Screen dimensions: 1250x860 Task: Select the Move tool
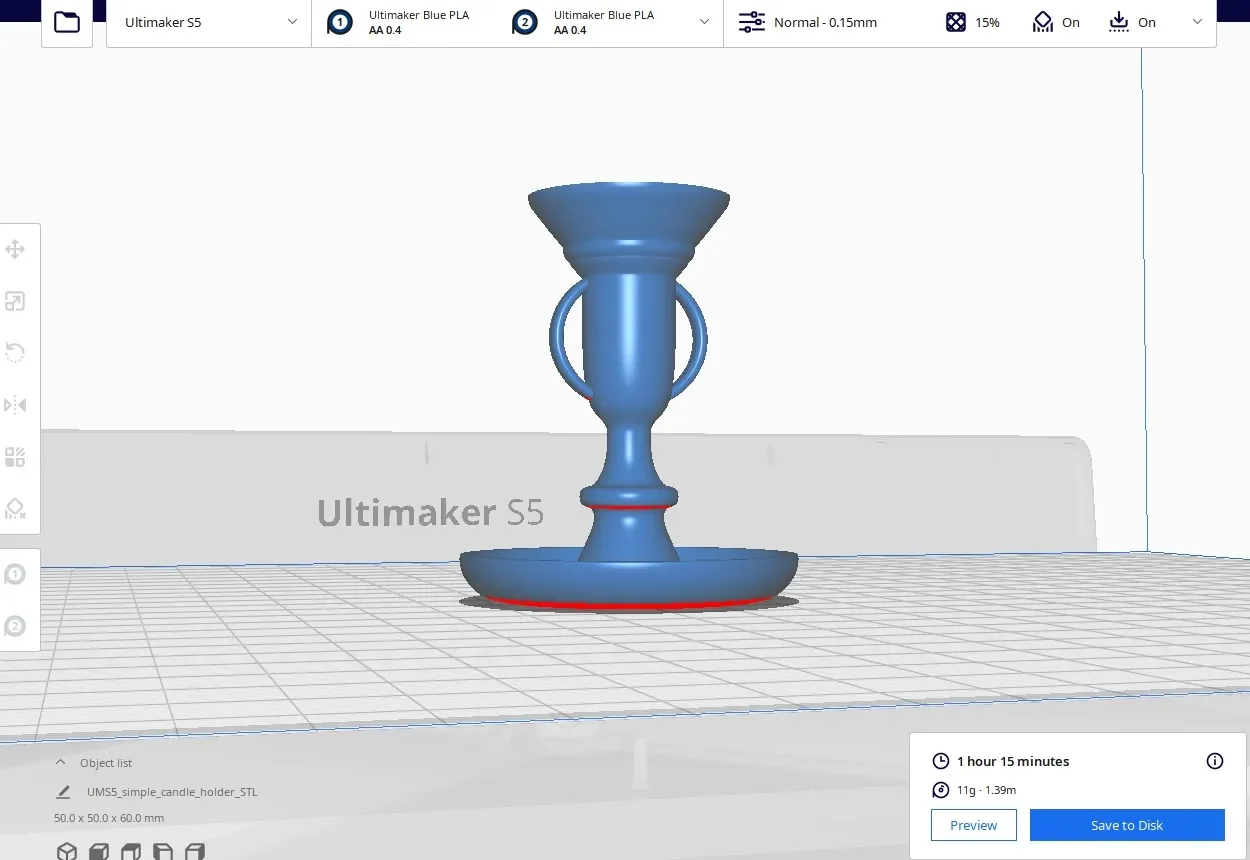15,249
